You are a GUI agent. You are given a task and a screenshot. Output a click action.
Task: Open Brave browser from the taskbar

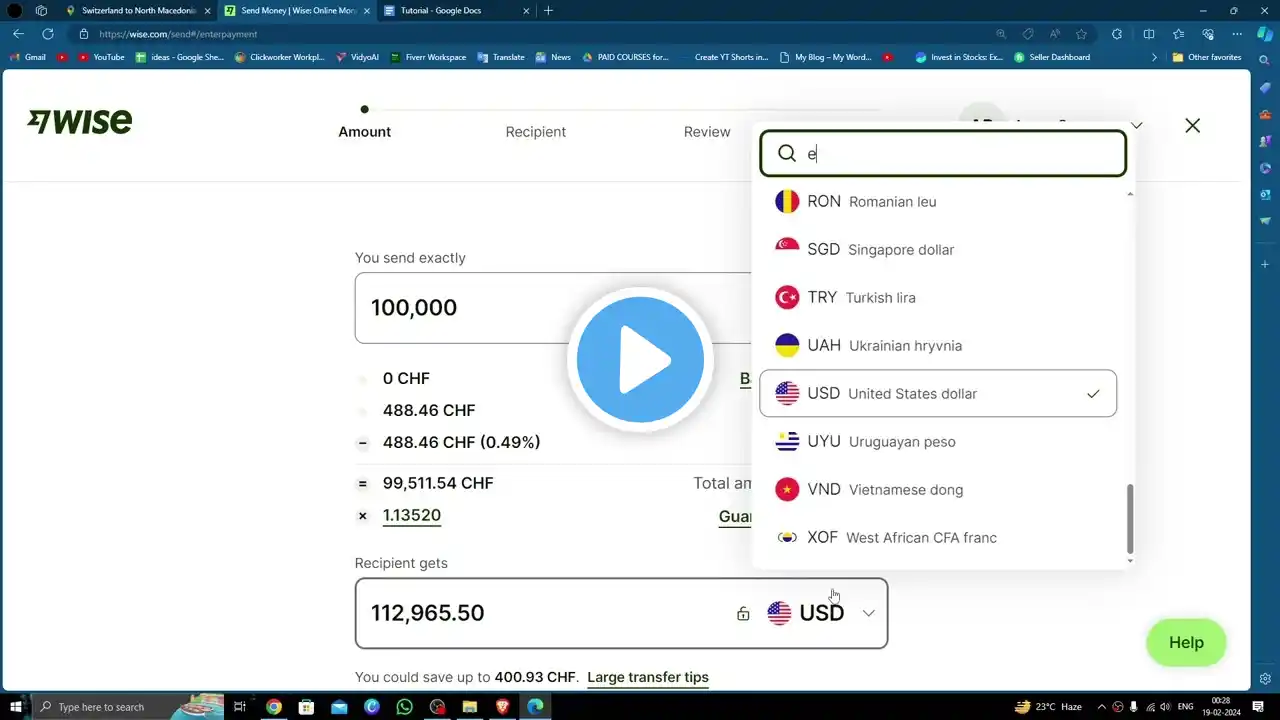pyautogui.click(x=502, y=707)
